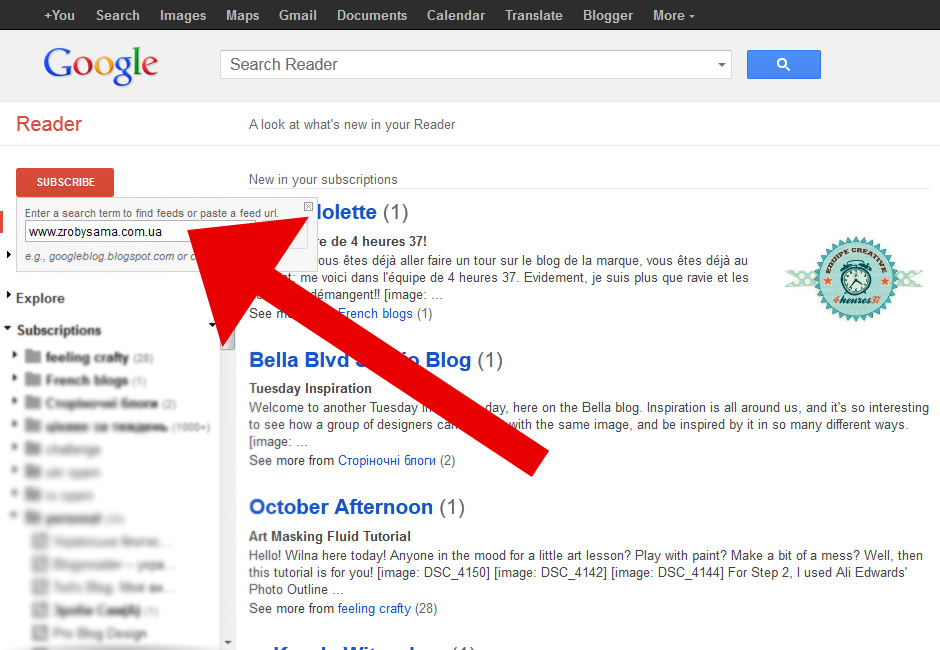
Task: Click the sidebar scrollbar down arrow
Action: 228,642
